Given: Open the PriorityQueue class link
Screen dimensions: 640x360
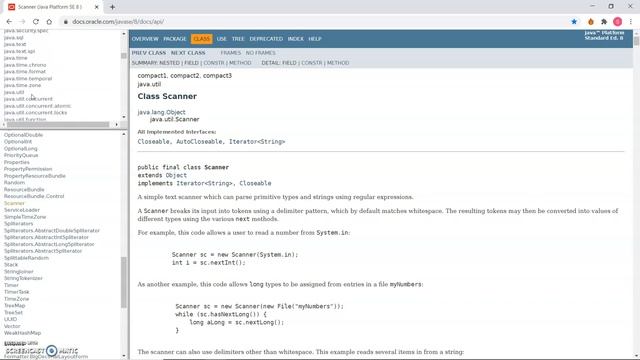Looking at the screenshot, I should 21,155.
